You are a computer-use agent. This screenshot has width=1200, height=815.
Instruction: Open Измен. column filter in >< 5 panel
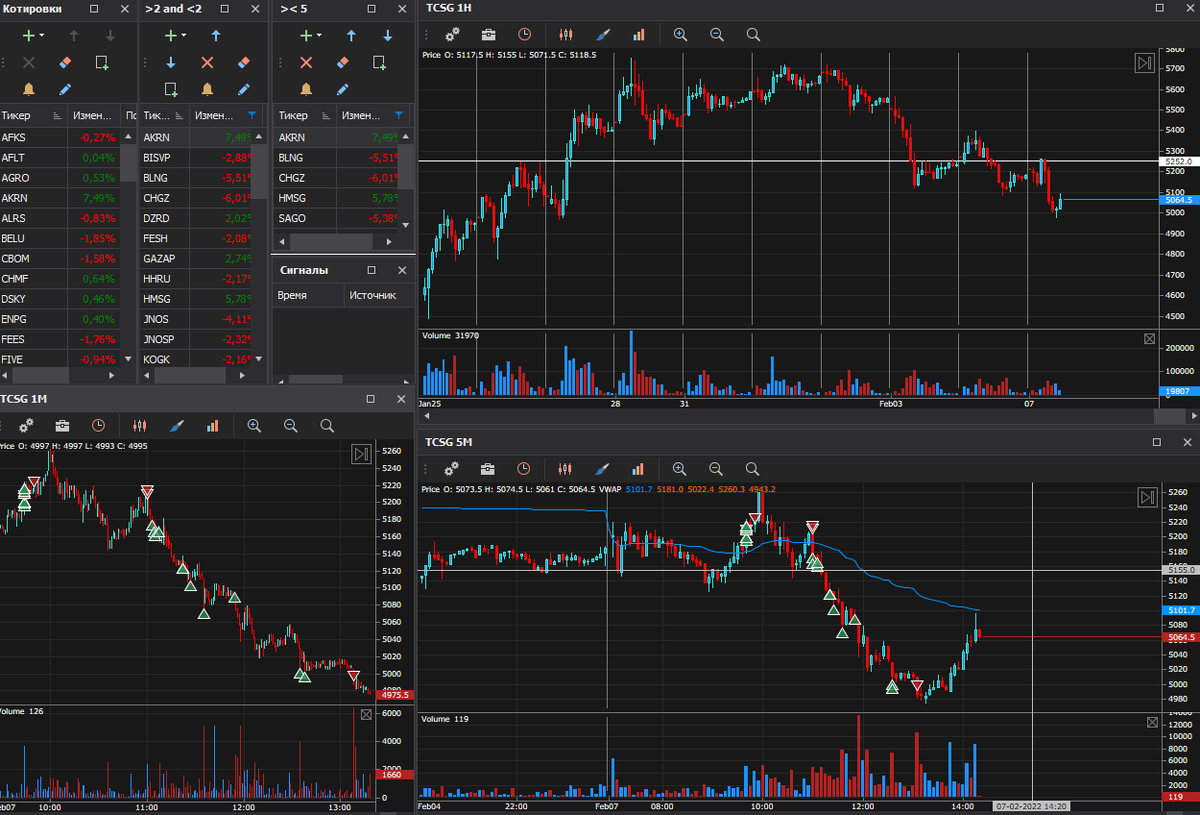[x=400, y=115]
